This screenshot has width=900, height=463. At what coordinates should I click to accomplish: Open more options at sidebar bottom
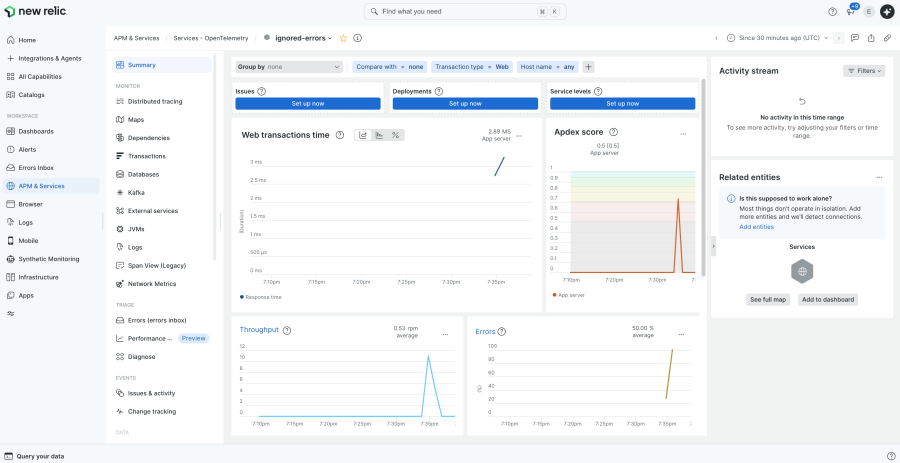10,314
